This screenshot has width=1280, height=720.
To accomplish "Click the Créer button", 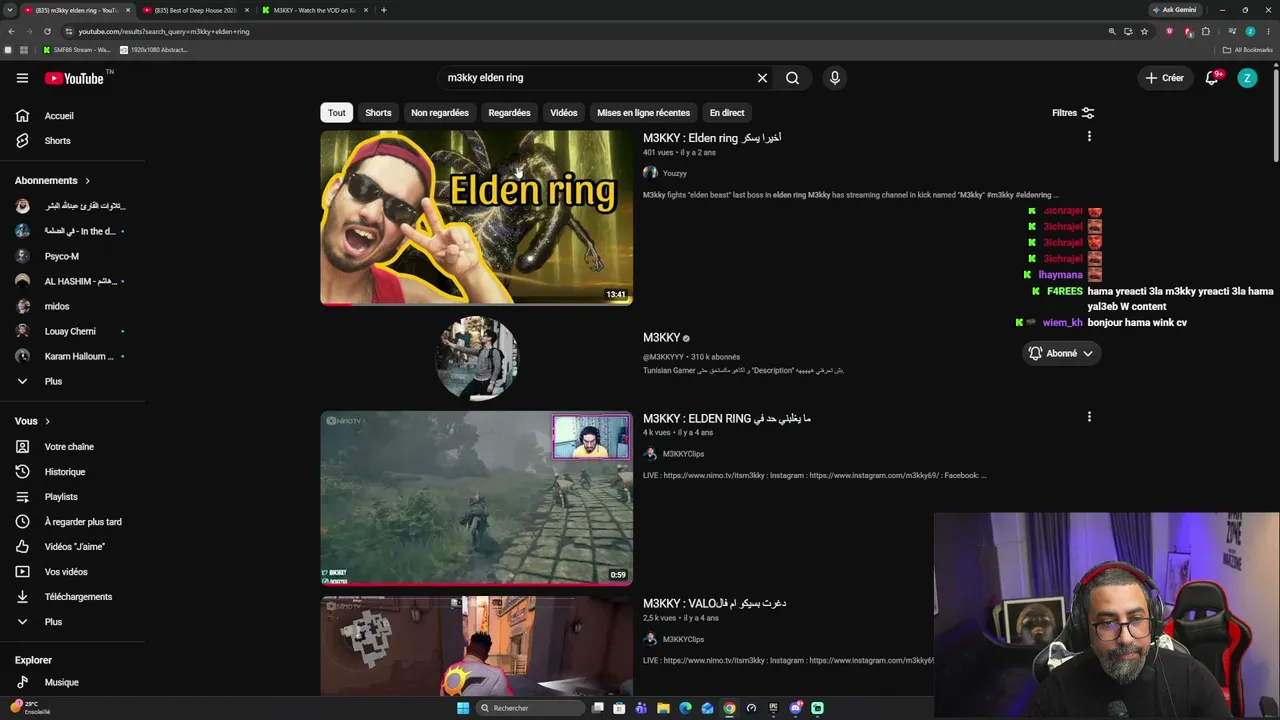I will tap(1165, 78).
